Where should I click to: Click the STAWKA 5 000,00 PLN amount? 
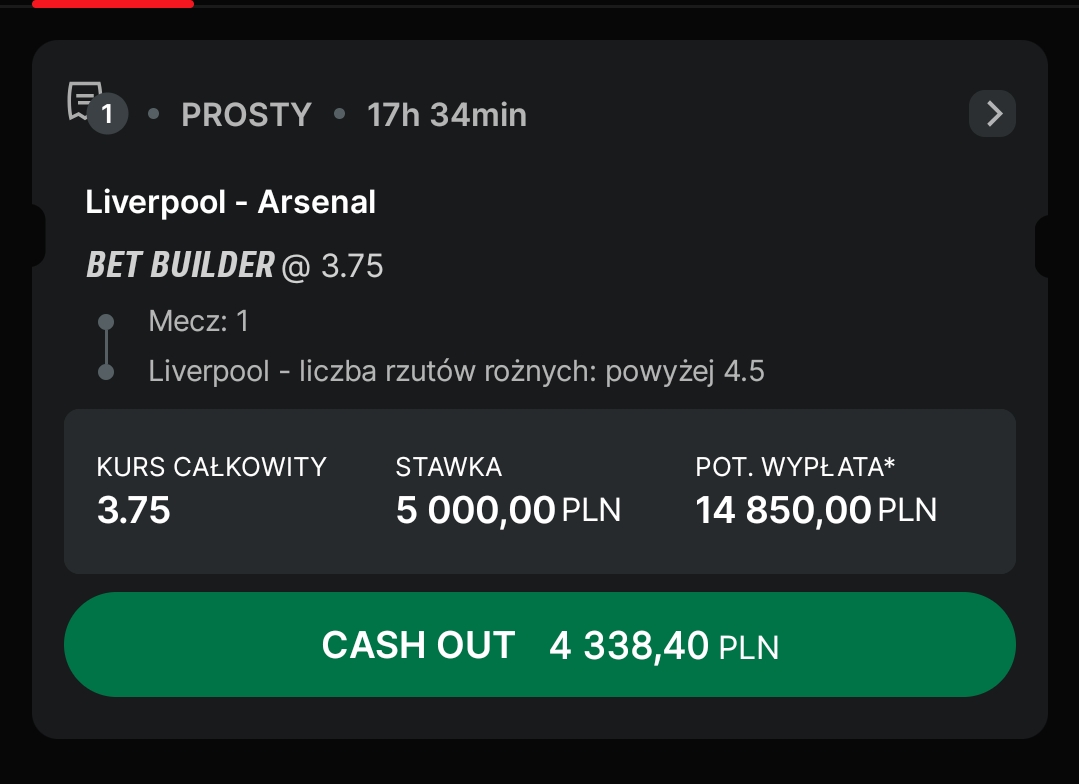[508, 511]
